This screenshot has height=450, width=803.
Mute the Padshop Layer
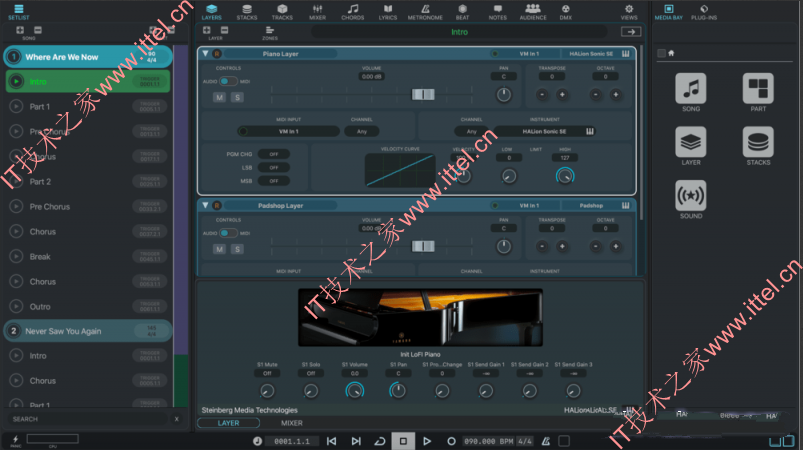219,249
